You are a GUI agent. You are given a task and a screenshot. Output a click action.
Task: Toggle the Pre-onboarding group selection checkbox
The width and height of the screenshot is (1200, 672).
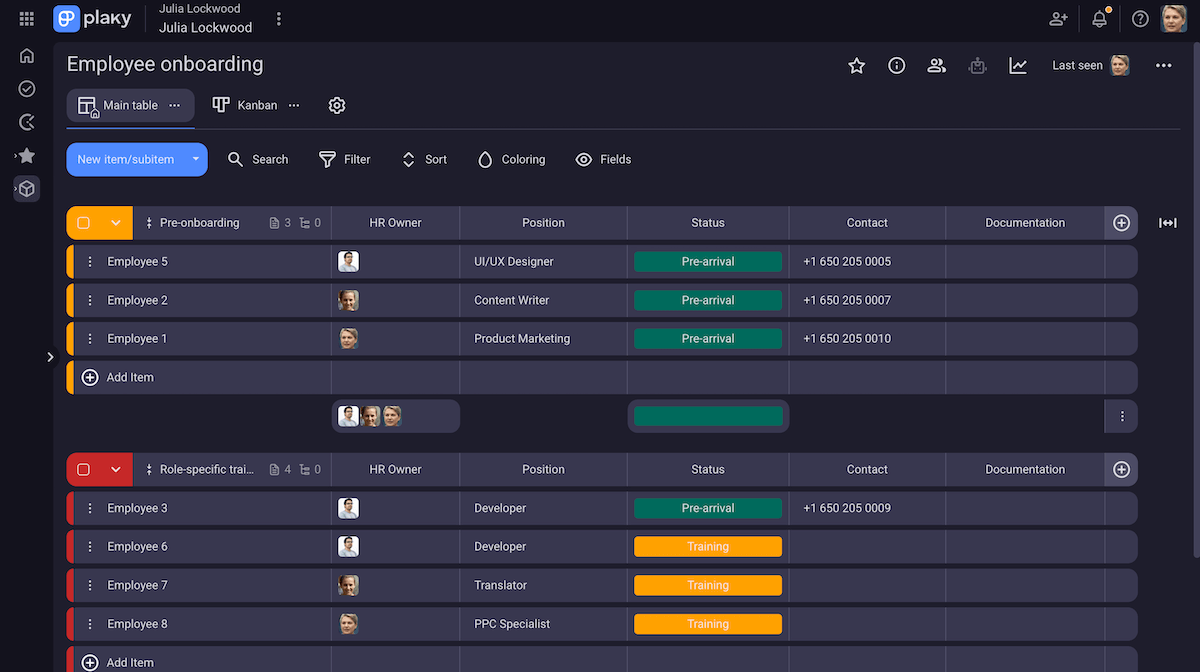(x=85, y=222)
